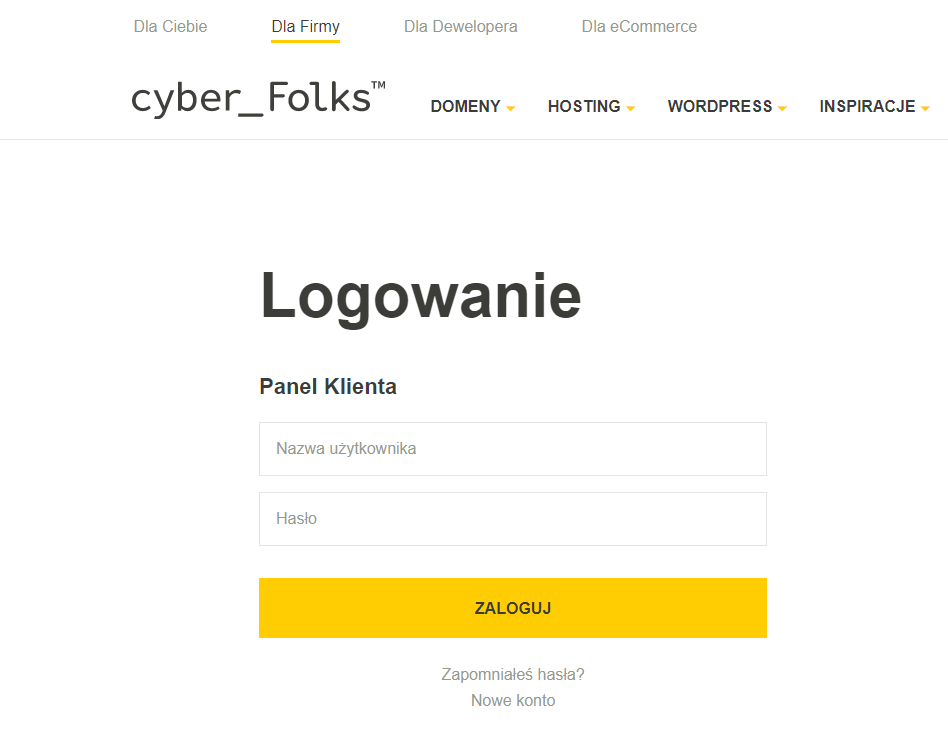948x752 pixels.
Task: Expand the DOMENY dropdown arrow
Action: (x=510, y=109)
